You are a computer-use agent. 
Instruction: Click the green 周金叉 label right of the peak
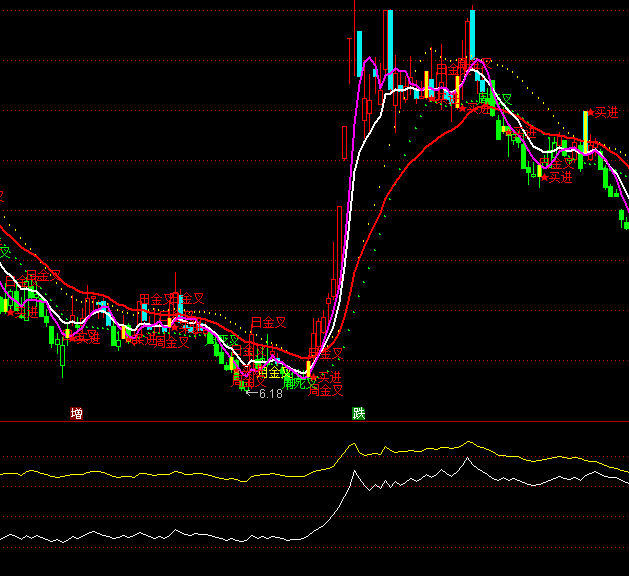495,100
